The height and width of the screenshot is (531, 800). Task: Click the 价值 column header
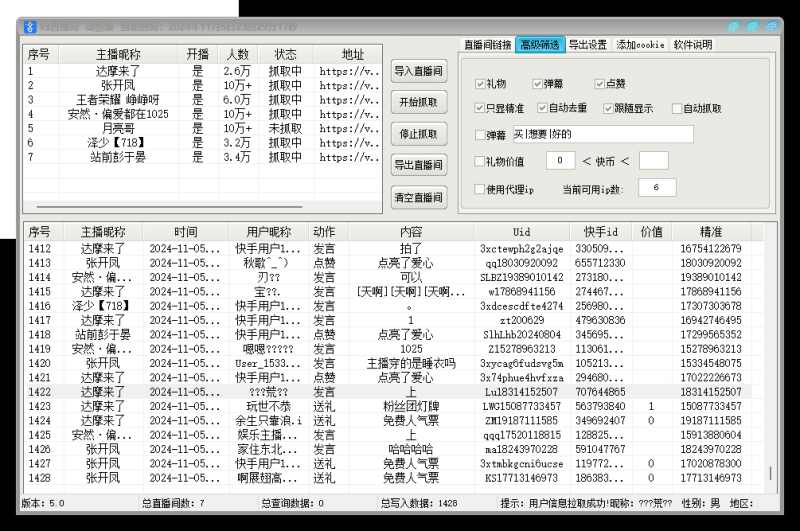point(652,232)
